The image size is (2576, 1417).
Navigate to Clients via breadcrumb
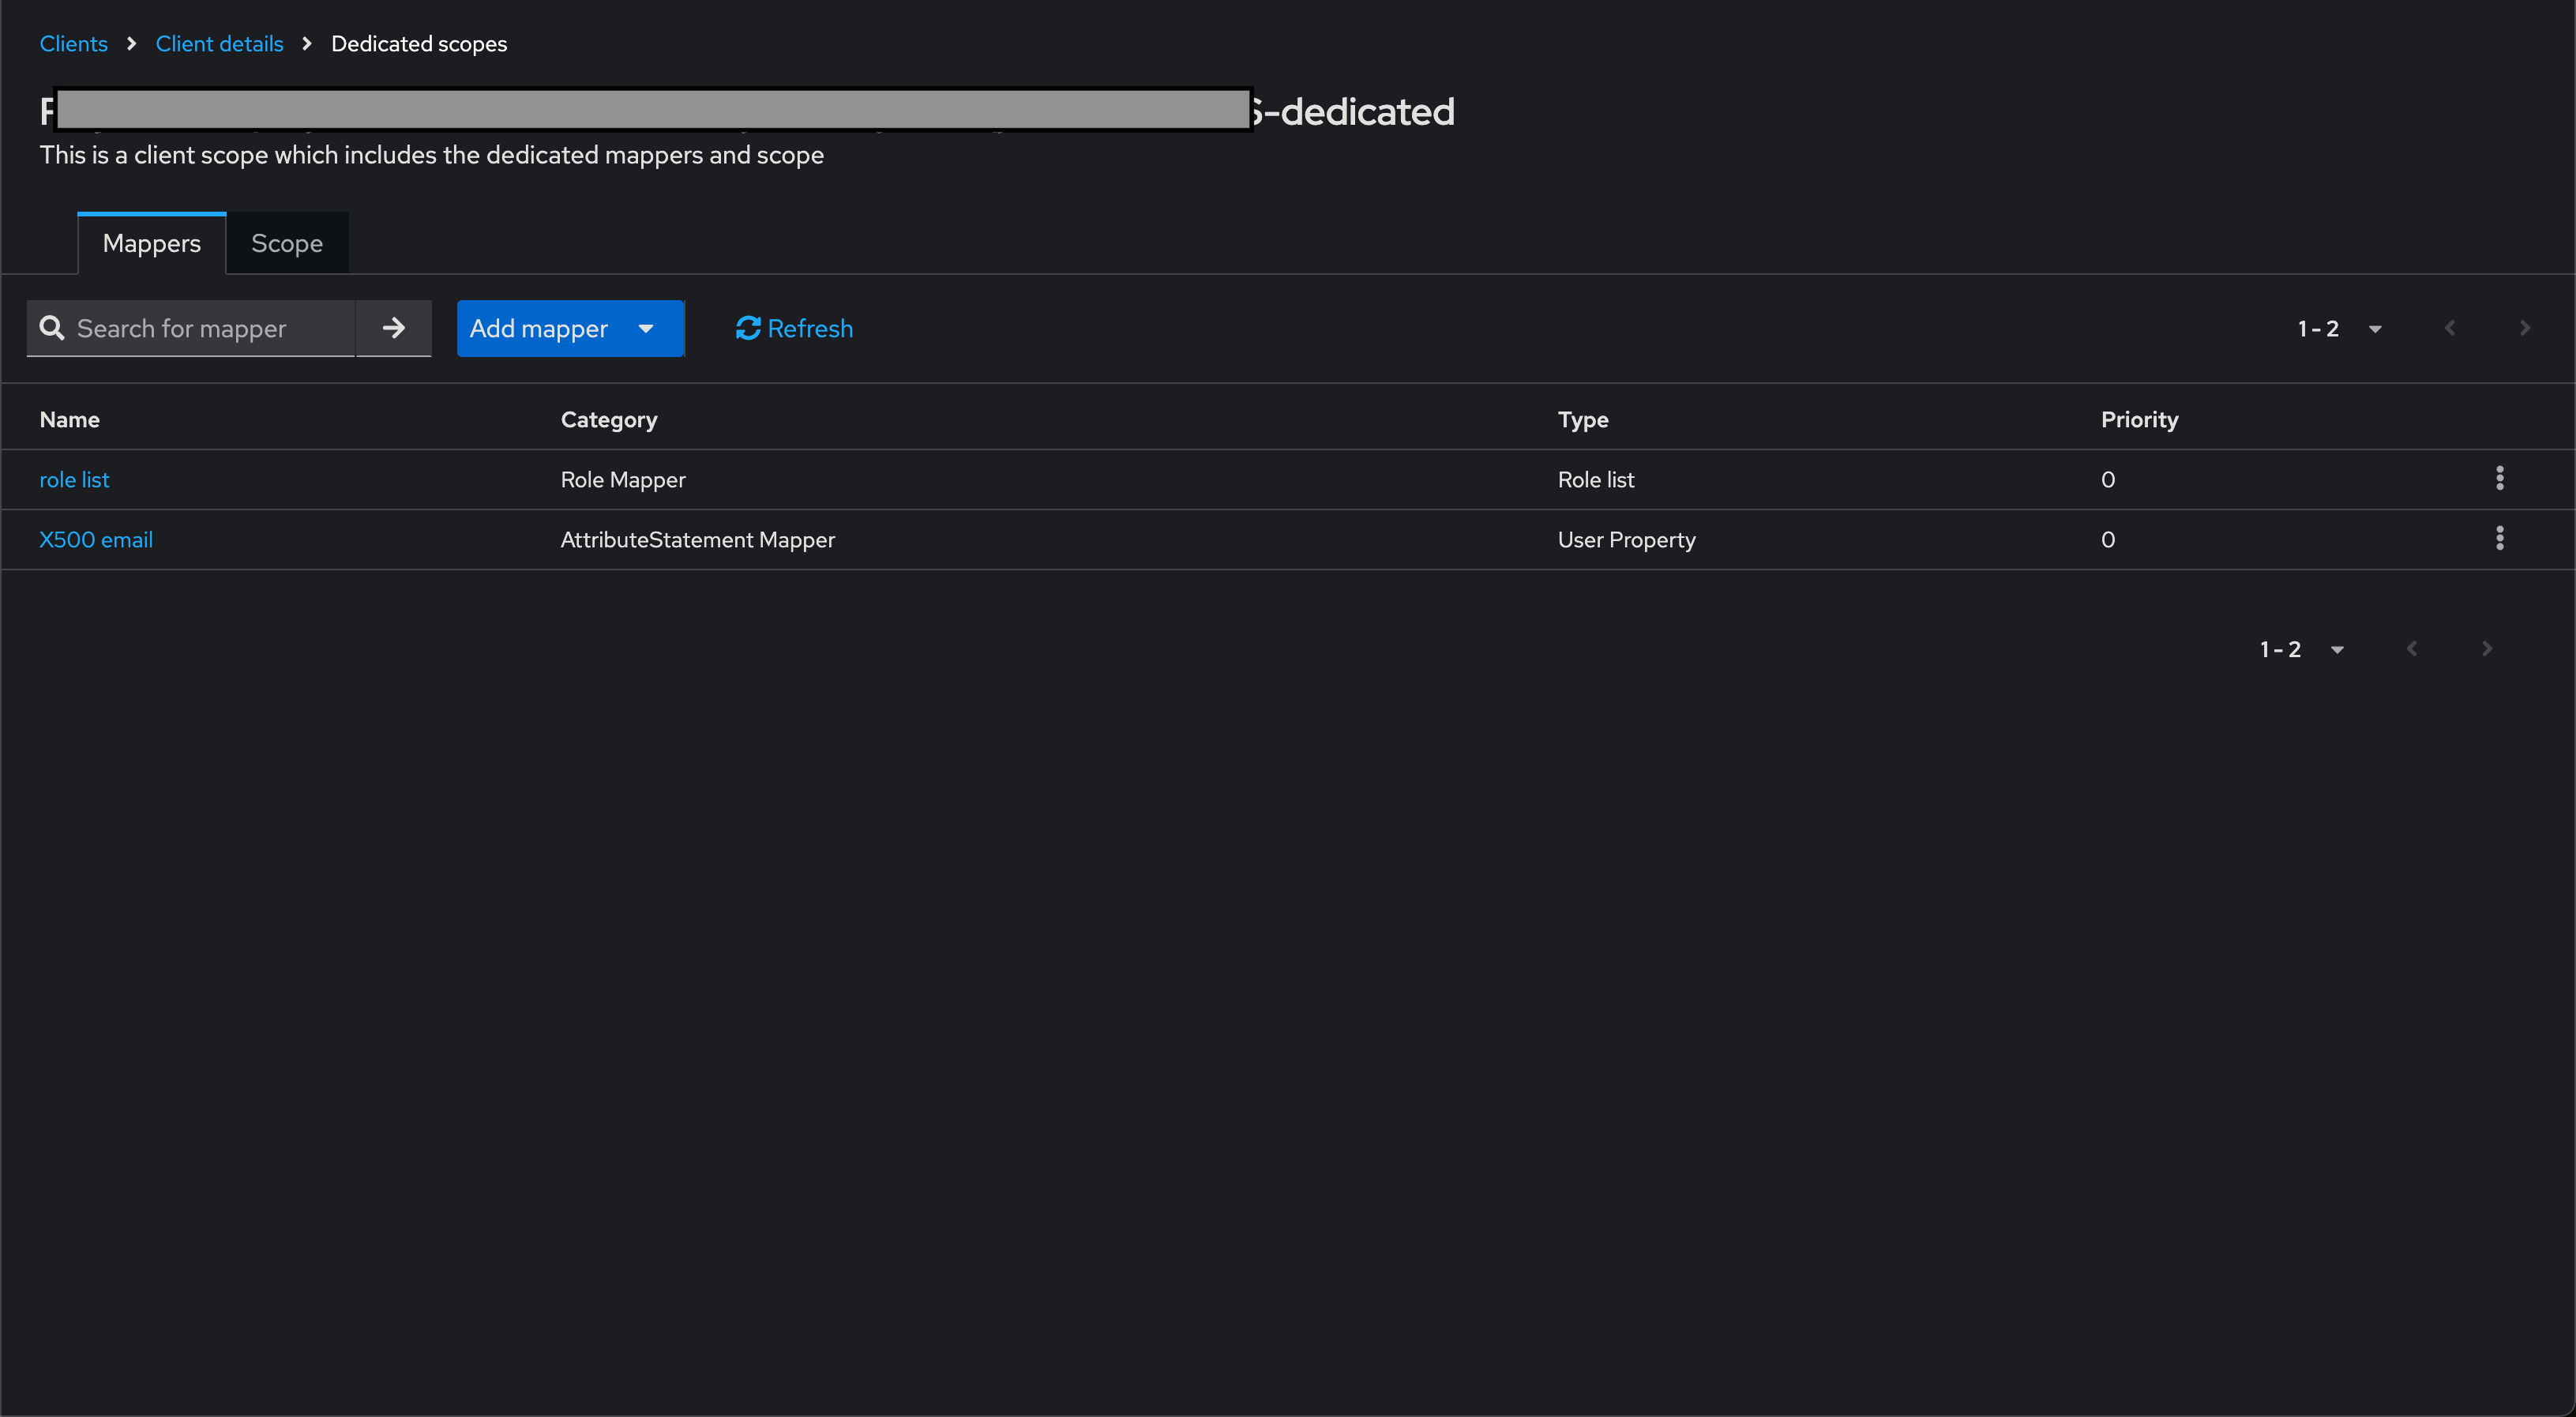point(73,44)
